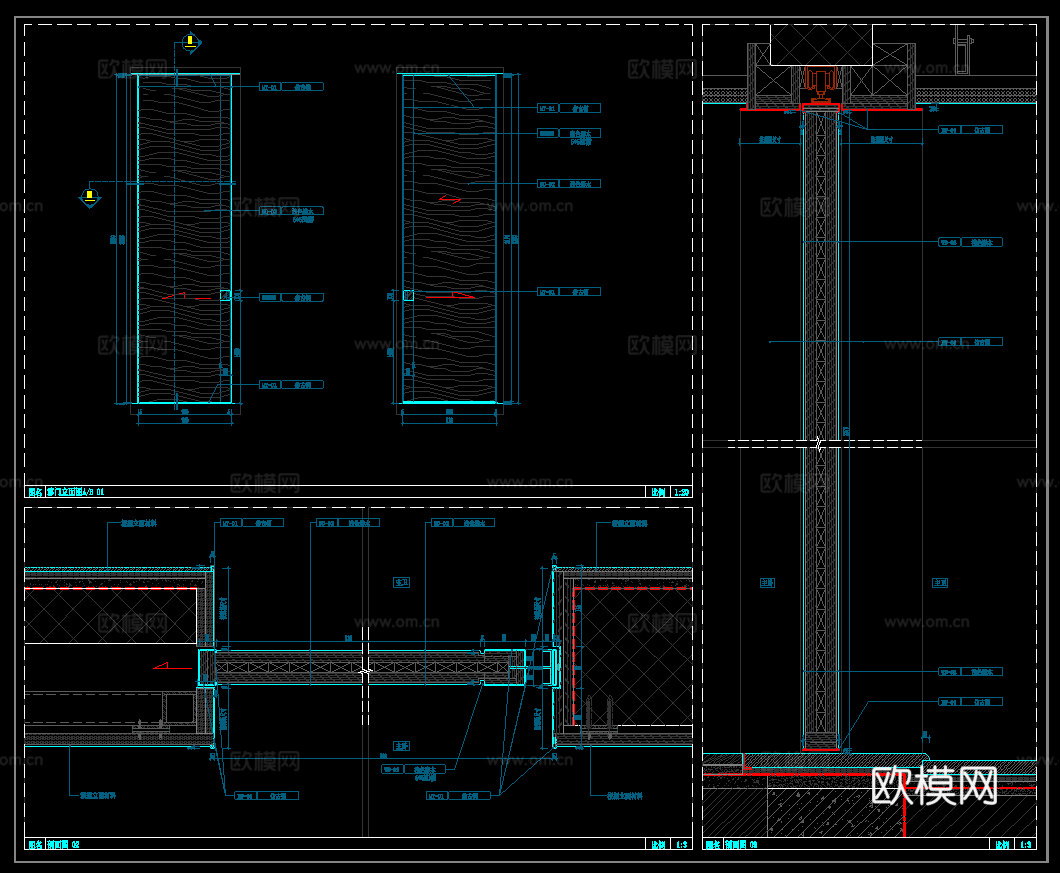Pick red sliding arrow on left door elevation
Image resolution: width=1060 pixels, height=873 pixels.
coord(187,296)
